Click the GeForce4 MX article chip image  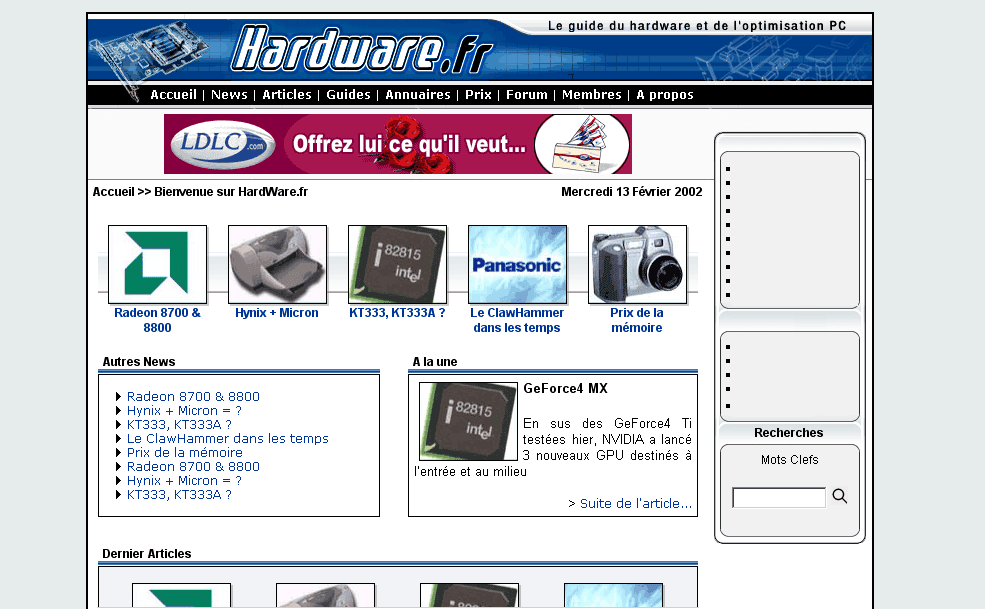pos(468,421)
